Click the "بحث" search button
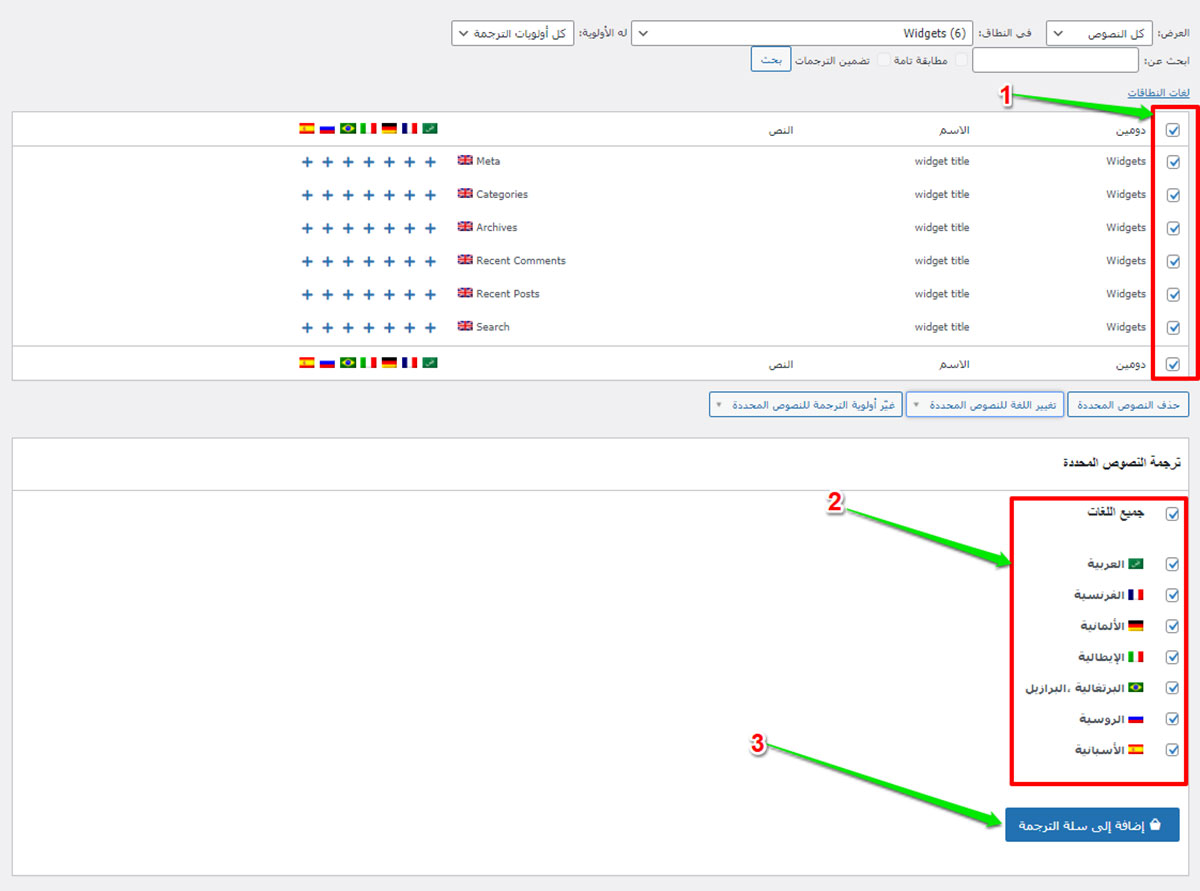This screenshot has height=891, width=1200. (770, 60)
